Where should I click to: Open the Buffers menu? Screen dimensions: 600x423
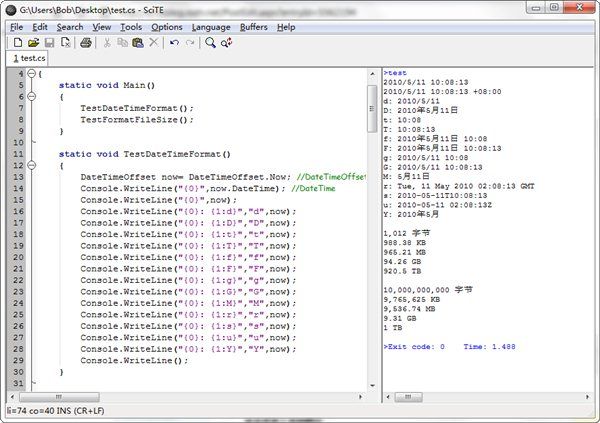254,27
